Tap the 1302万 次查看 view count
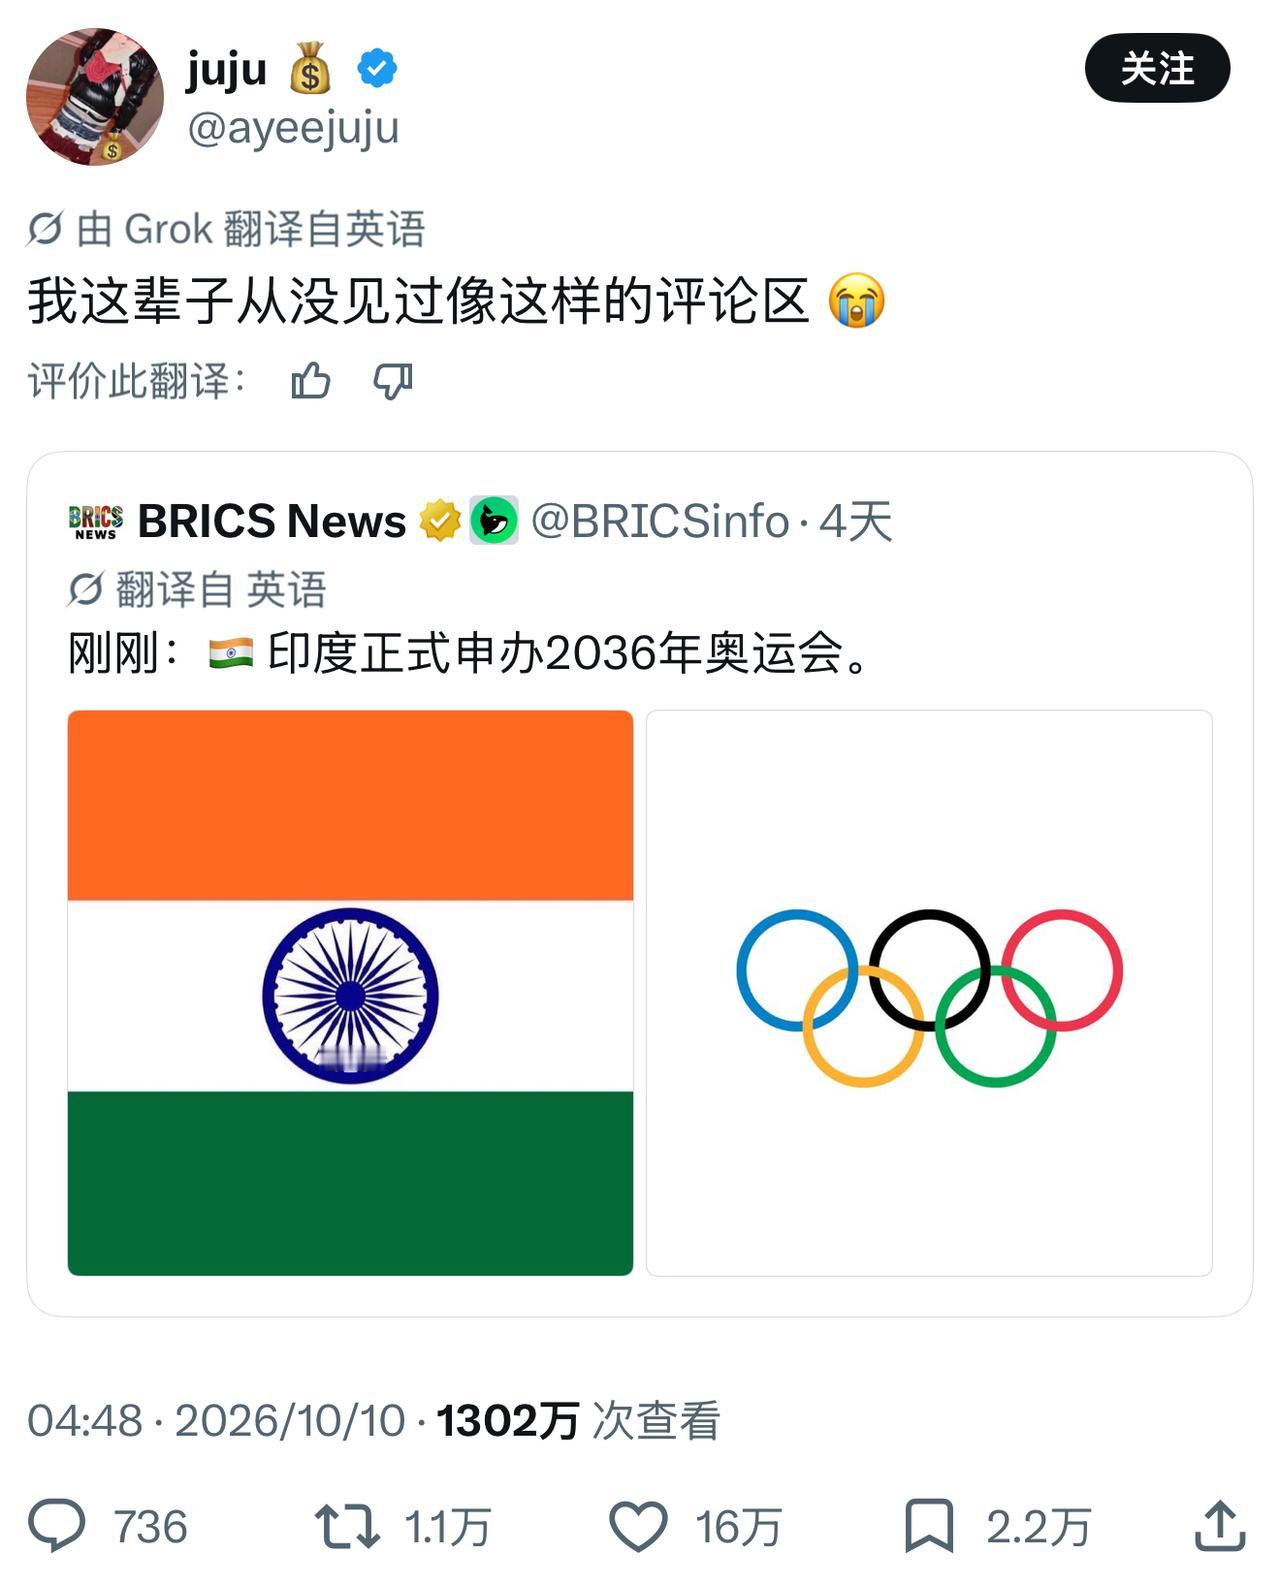Viewport: 1280px width, 1585px height. click(x=578, y=1420)
